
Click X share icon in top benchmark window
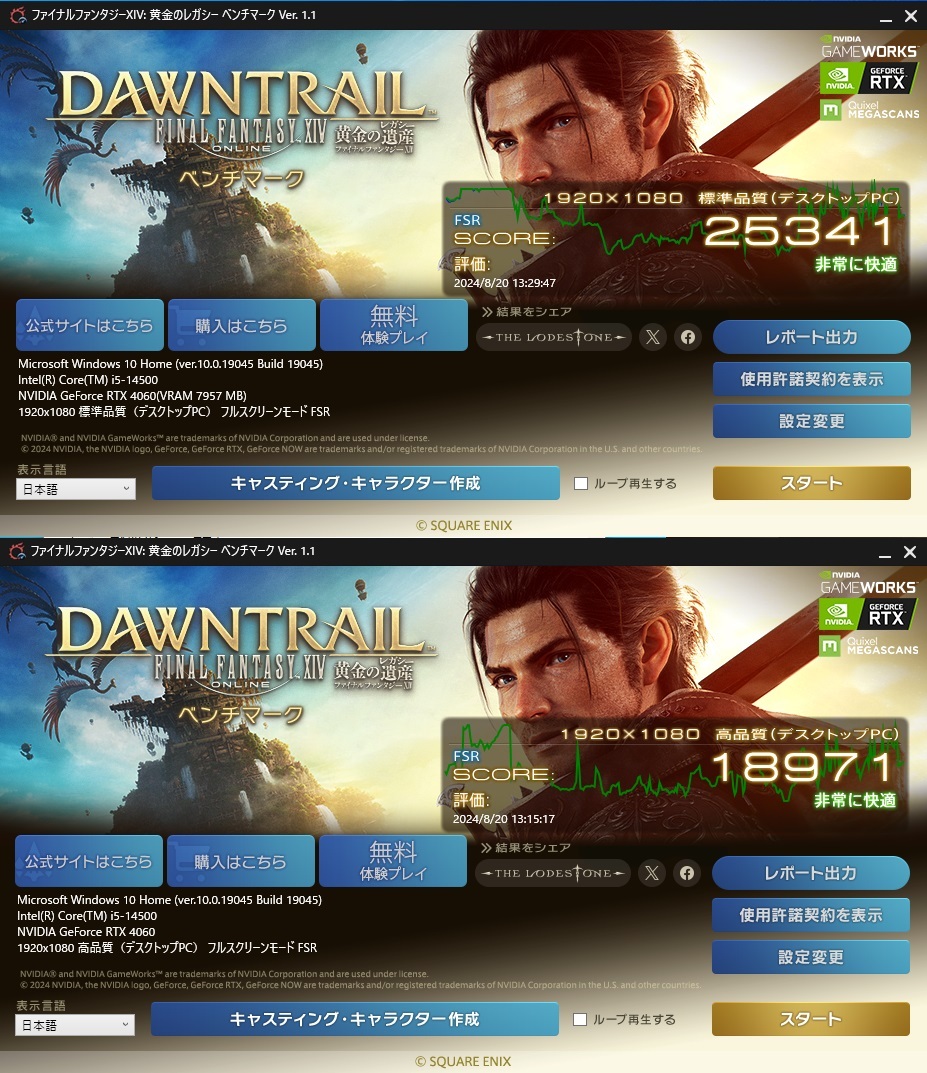[x=653, y=337]
